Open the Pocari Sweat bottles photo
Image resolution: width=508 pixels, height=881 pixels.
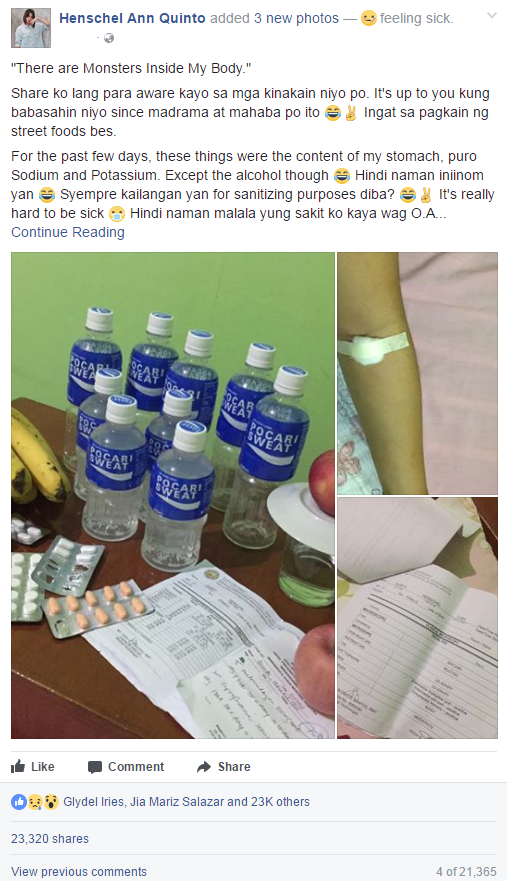tap(173, 496)
